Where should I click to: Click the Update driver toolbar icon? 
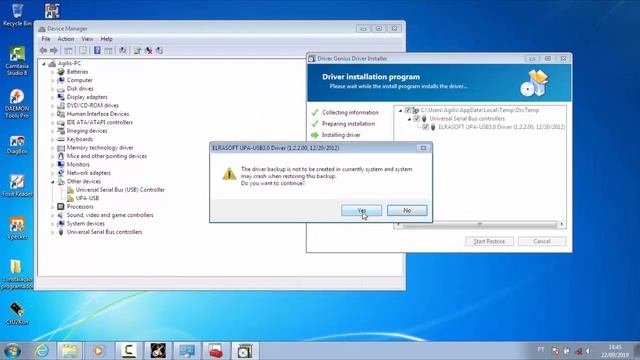[138, 51]
